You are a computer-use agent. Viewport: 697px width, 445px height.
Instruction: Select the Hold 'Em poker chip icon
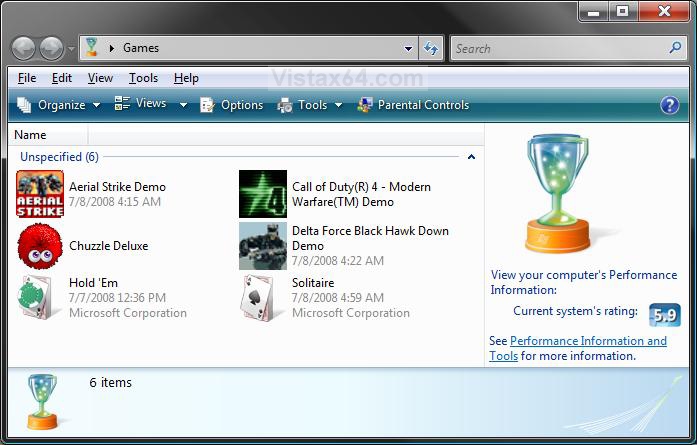click(x=36, y=297)
